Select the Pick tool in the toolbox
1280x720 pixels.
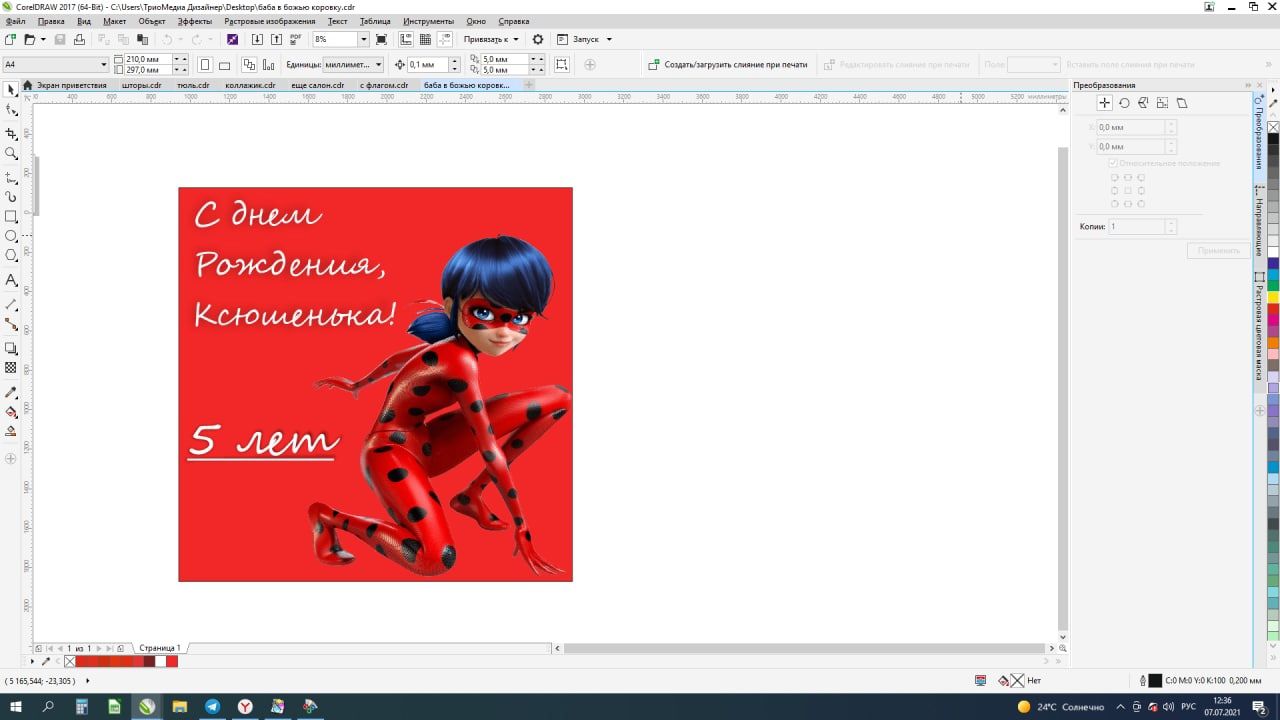coord(11,90)
